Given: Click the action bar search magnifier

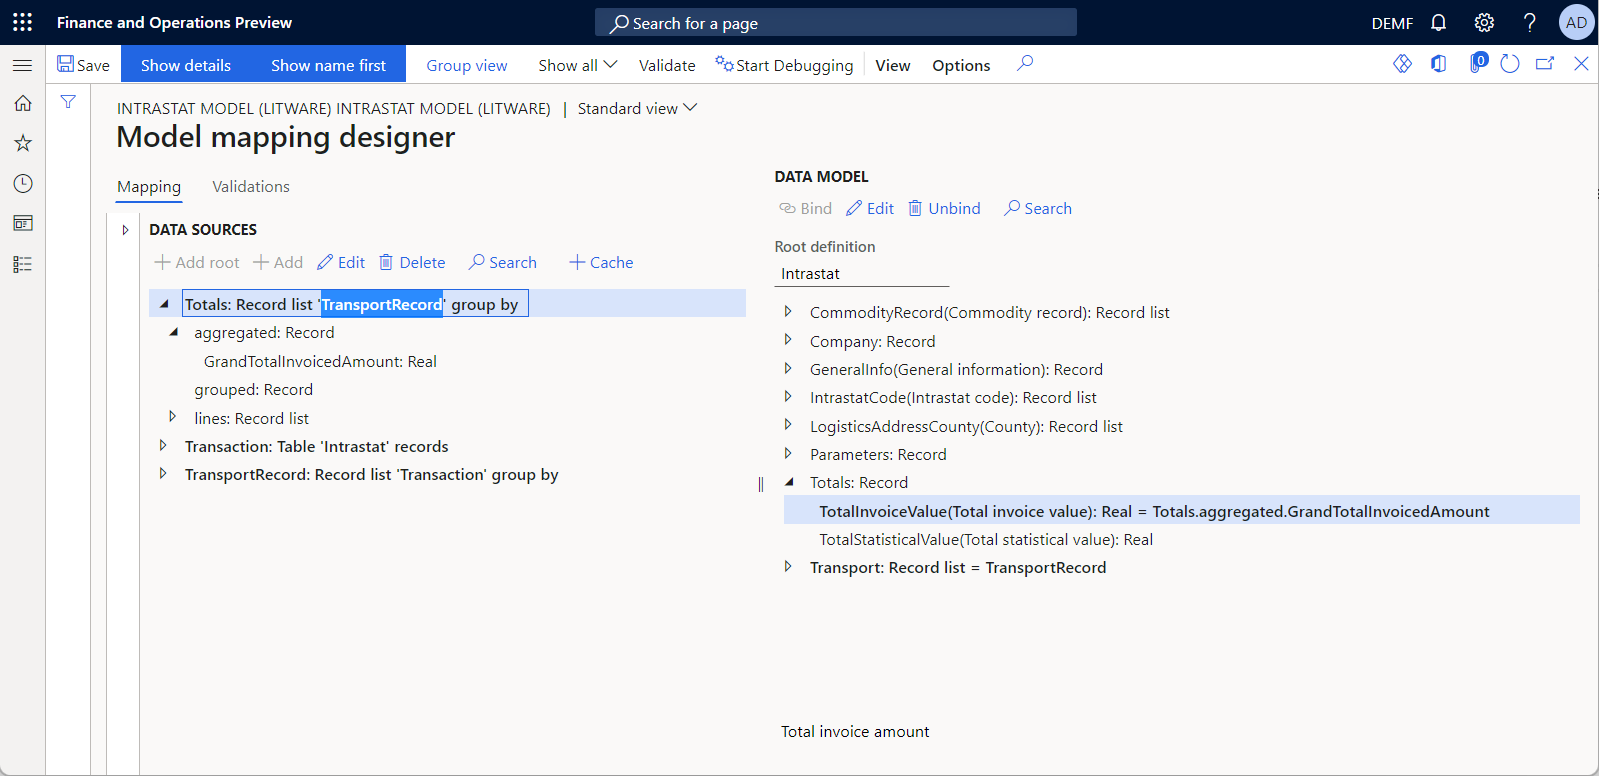Looking at the screenshot, I should click(1025, 64).
